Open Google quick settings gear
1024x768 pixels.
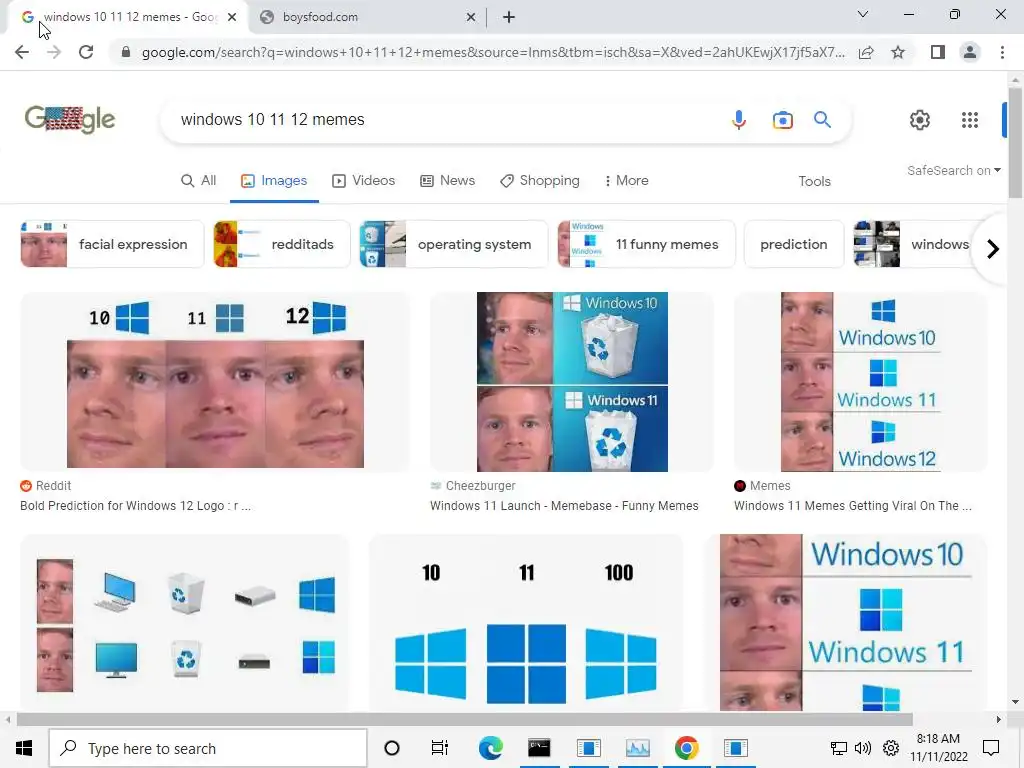click(x=920, y=120)
